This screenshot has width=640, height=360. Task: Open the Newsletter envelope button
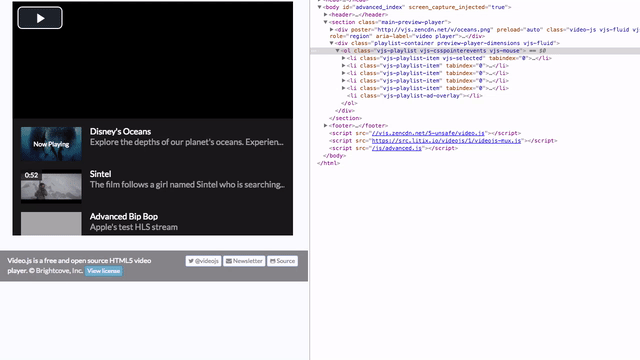click(x=244, y=261)
